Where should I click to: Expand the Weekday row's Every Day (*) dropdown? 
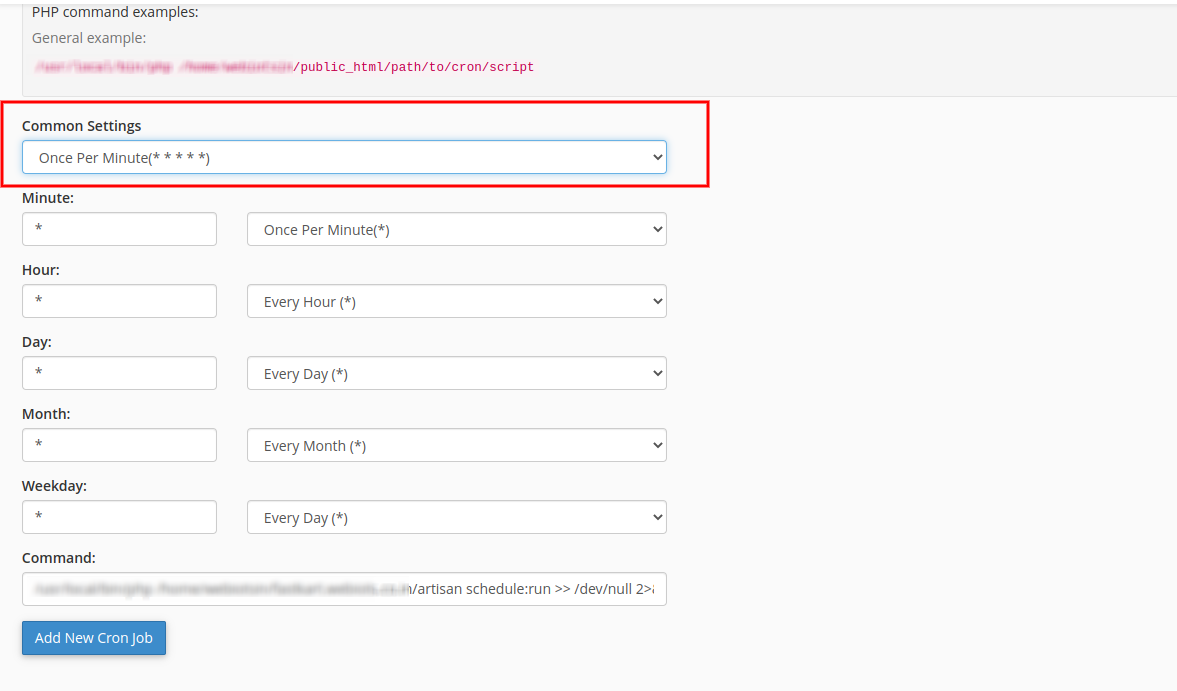(x=456, y=517)
